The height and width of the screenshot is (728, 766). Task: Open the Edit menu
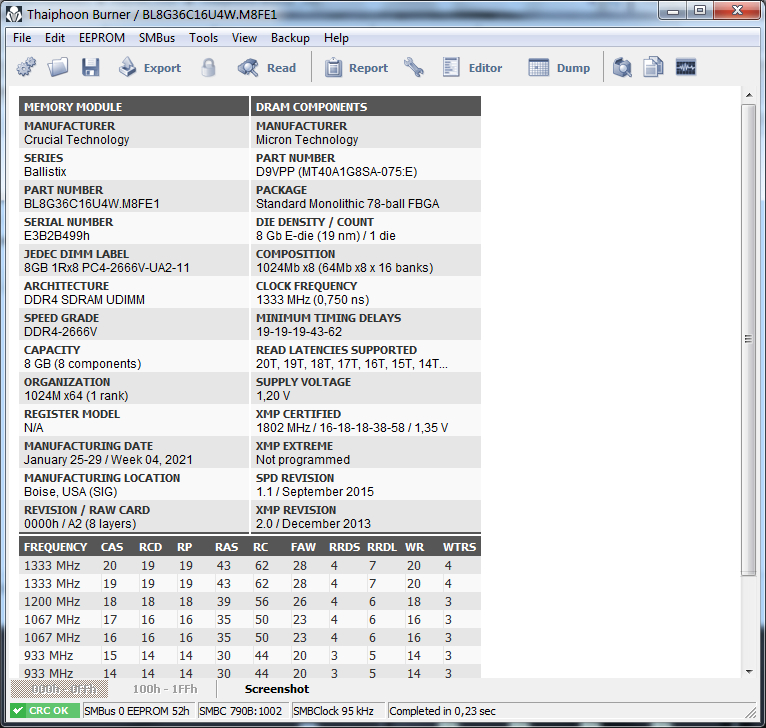click(x=55, y=38)
